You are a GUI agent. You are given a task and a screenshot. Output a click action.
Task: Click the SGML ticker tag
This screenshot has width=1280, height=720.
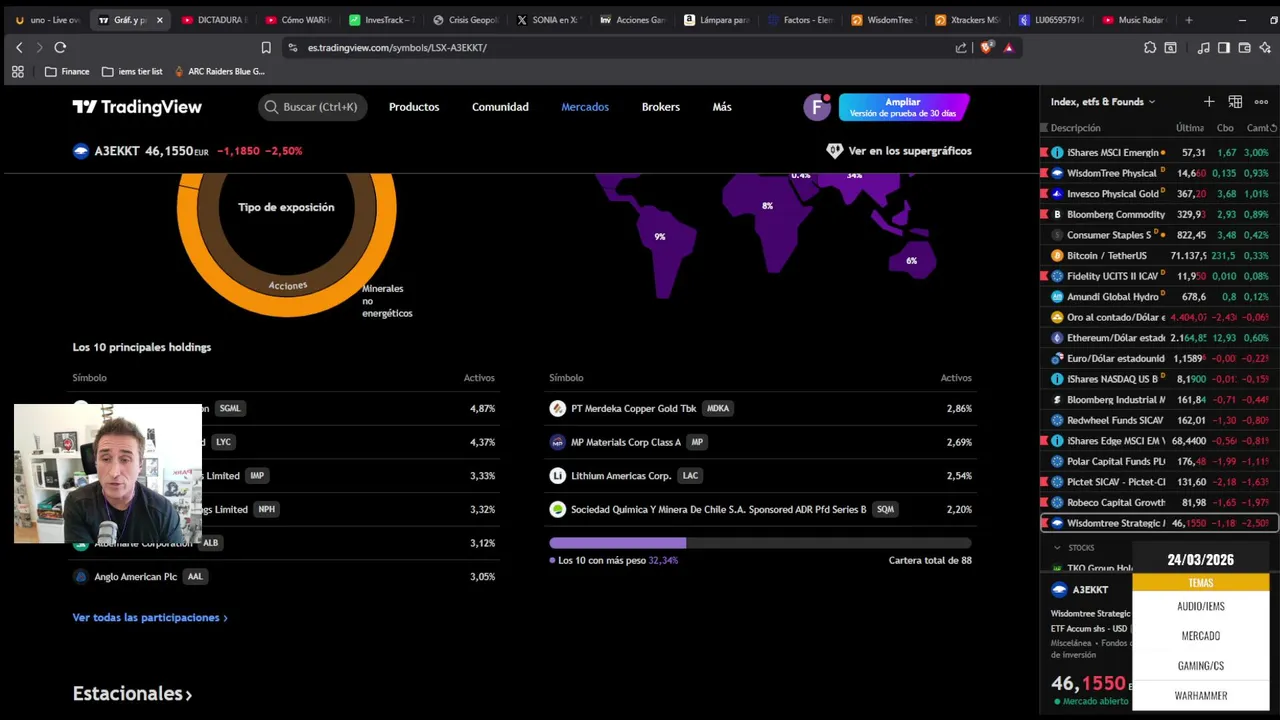tap(230, 408)
